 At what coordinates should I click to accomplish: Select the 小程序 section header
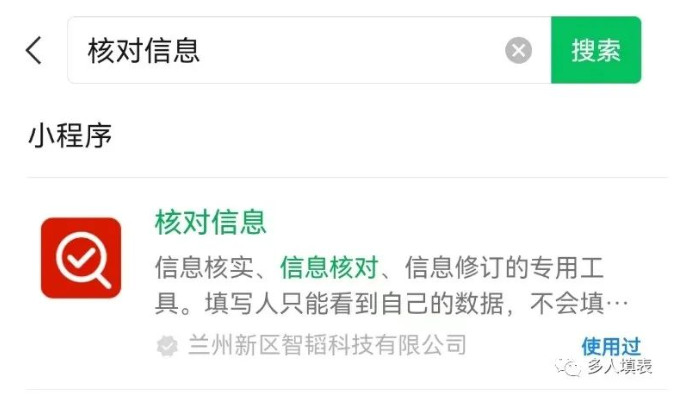(x=70, y=135)
